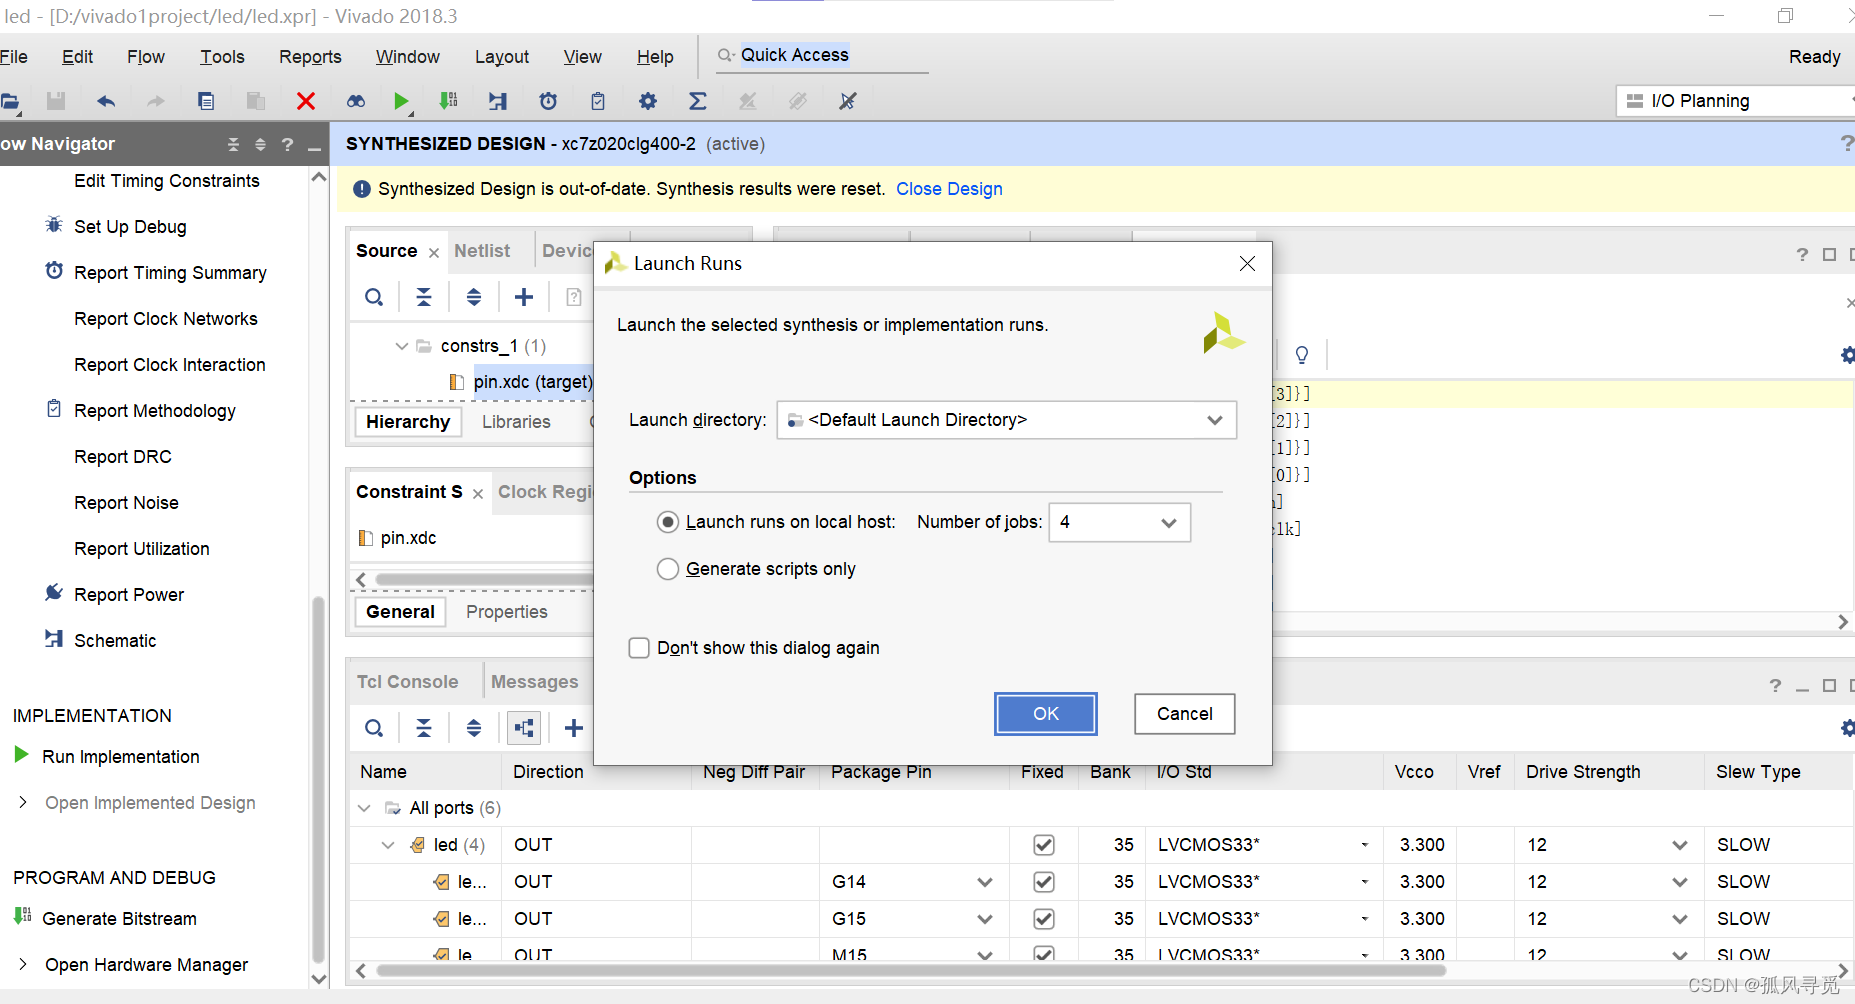
Task: Collapse the constrs_1 tree node
Action: [x=402, y=346]
